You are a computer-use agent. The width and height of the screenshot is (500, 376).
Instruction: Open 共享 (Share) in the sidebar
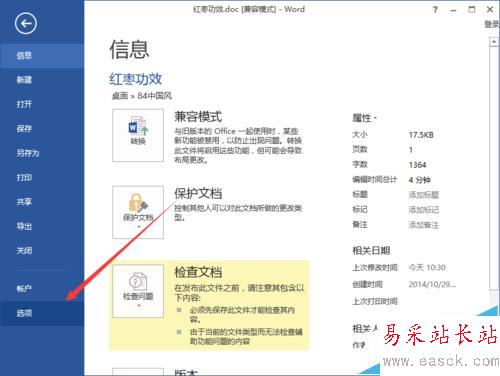pos(42,202)
